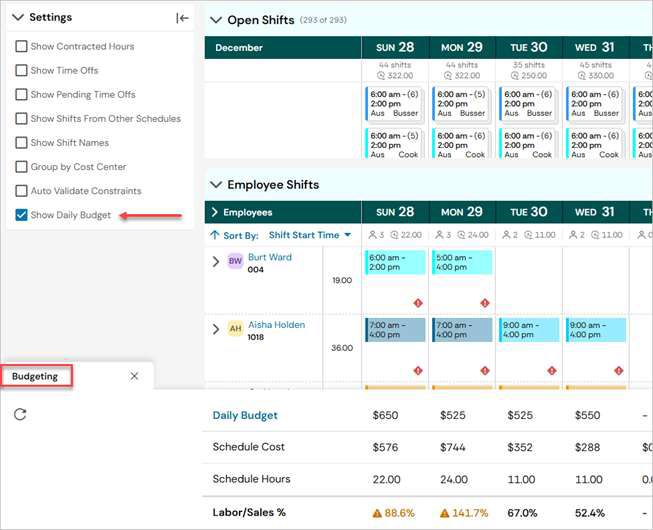Image resolution: width=653 pixels, height=530 pixels.
Task: Click Aisha Holden's 36.00 total hours
Action: 342,348
